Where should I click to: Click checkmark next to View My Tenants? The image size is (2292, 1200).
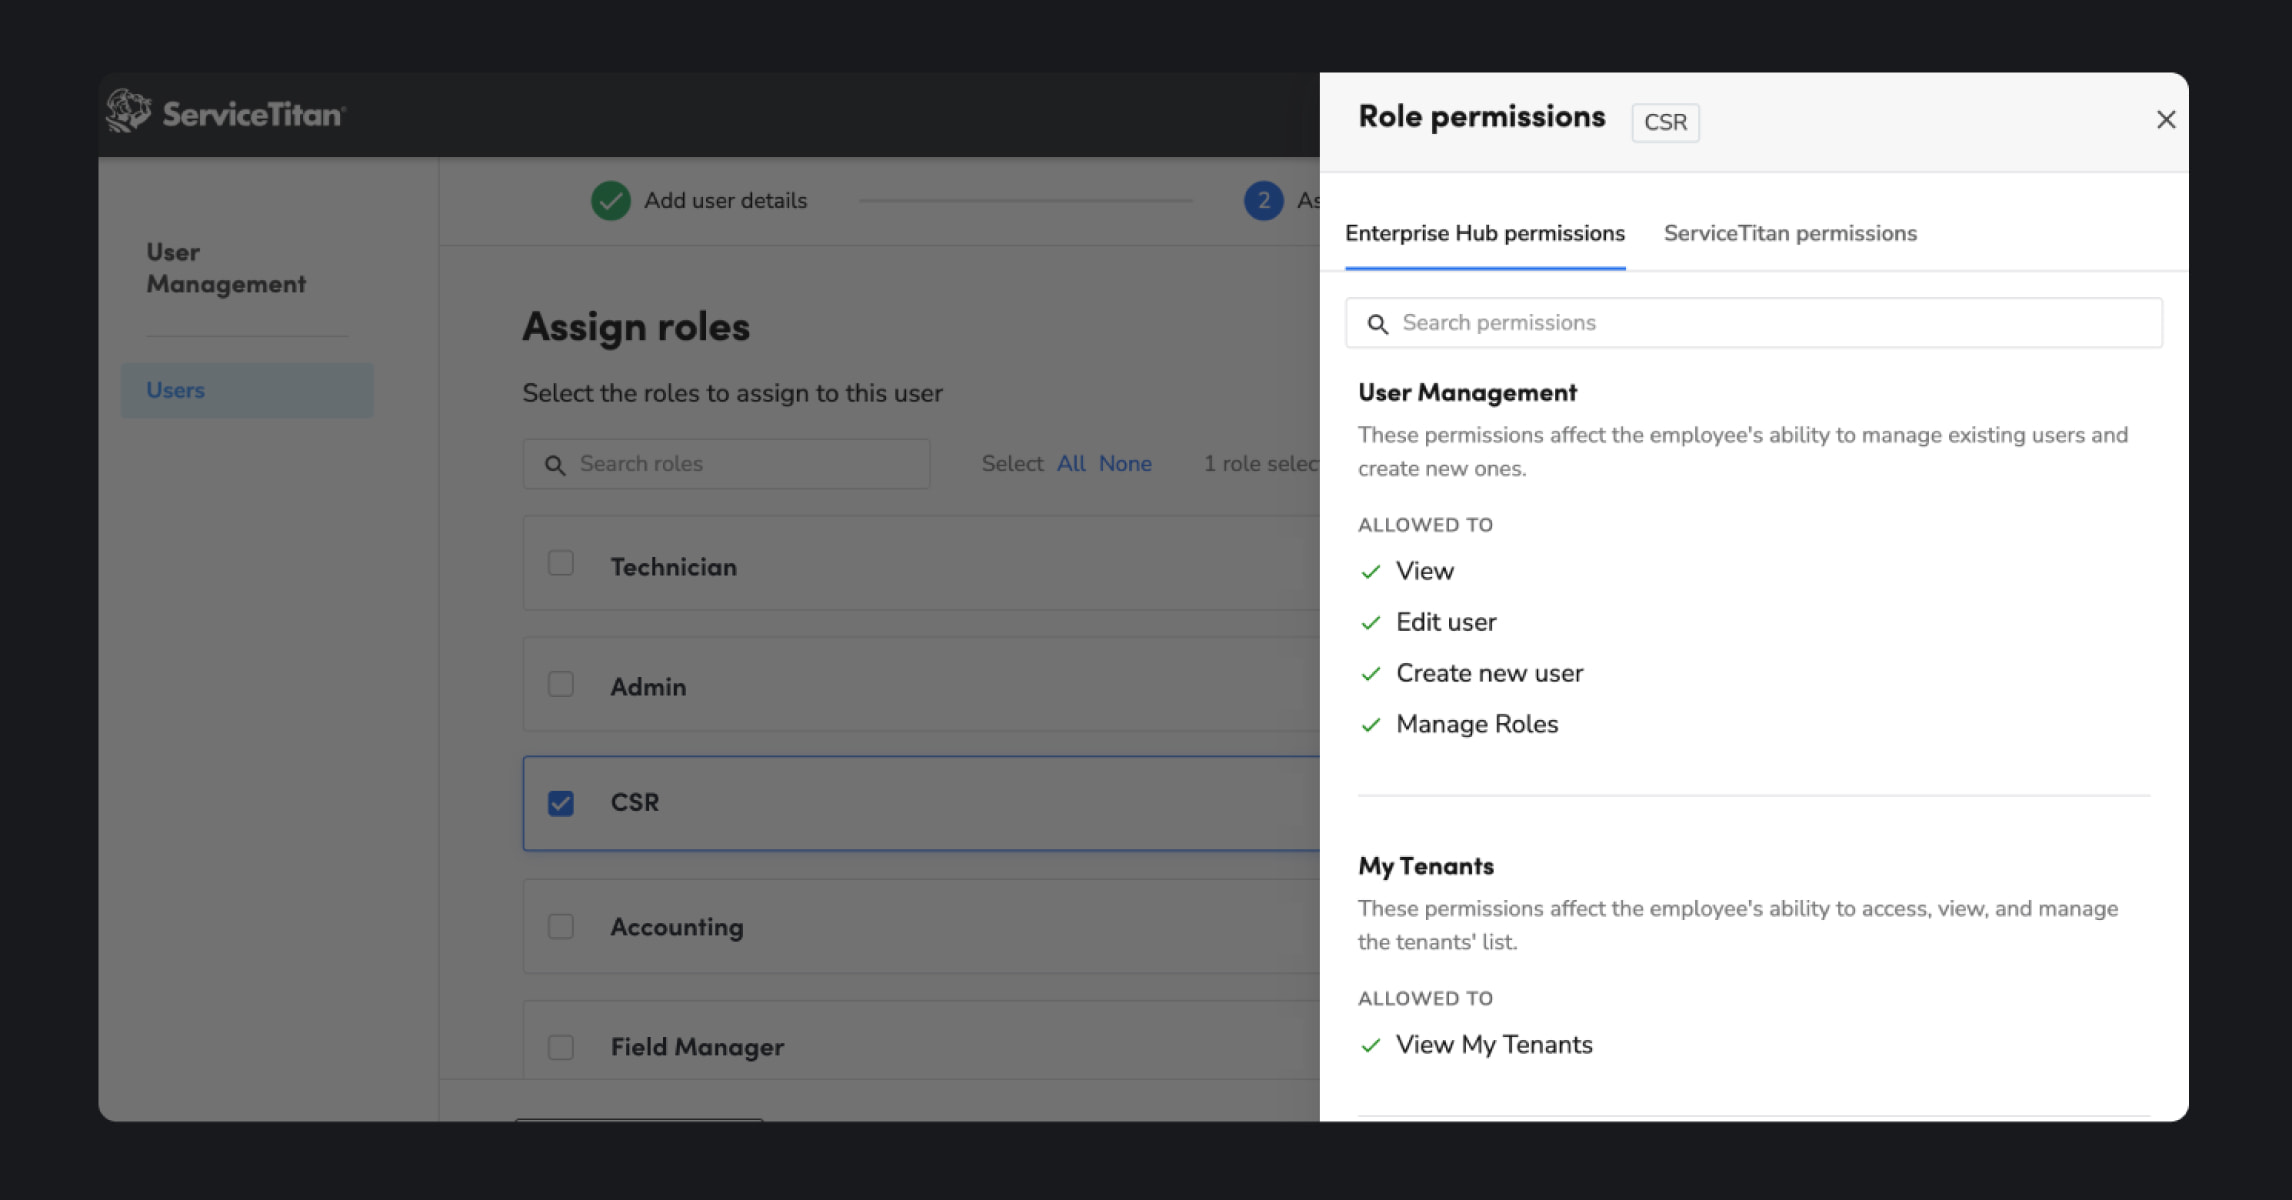(x=1370, y=1046)
